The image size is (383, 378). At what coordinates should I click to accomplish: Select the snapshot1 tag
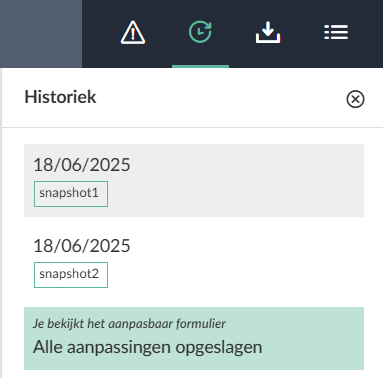tap(71, 194)
